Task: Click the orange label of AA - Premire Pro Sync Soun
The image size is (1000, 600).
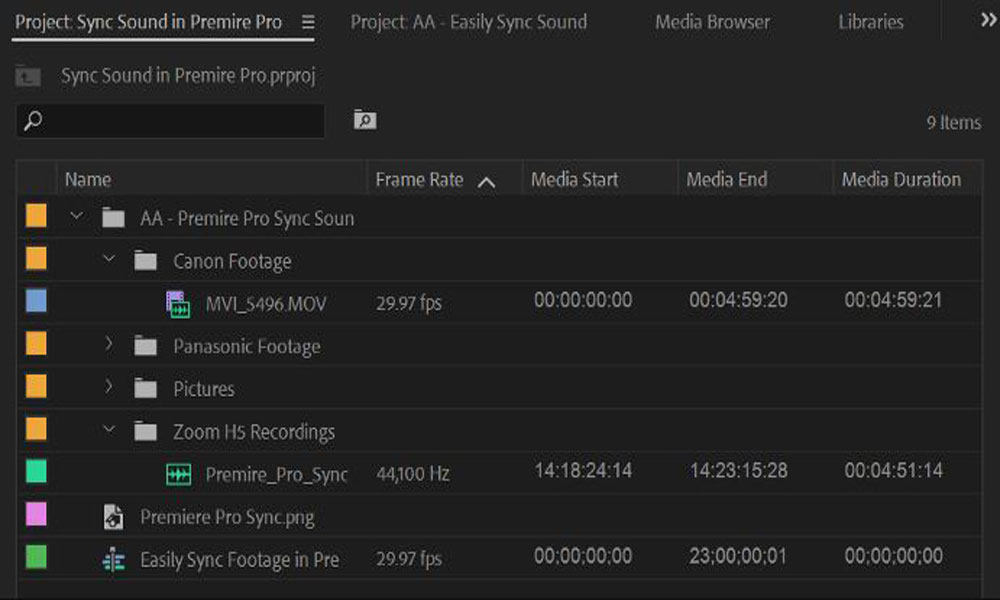Action: (x=36, y=216)
